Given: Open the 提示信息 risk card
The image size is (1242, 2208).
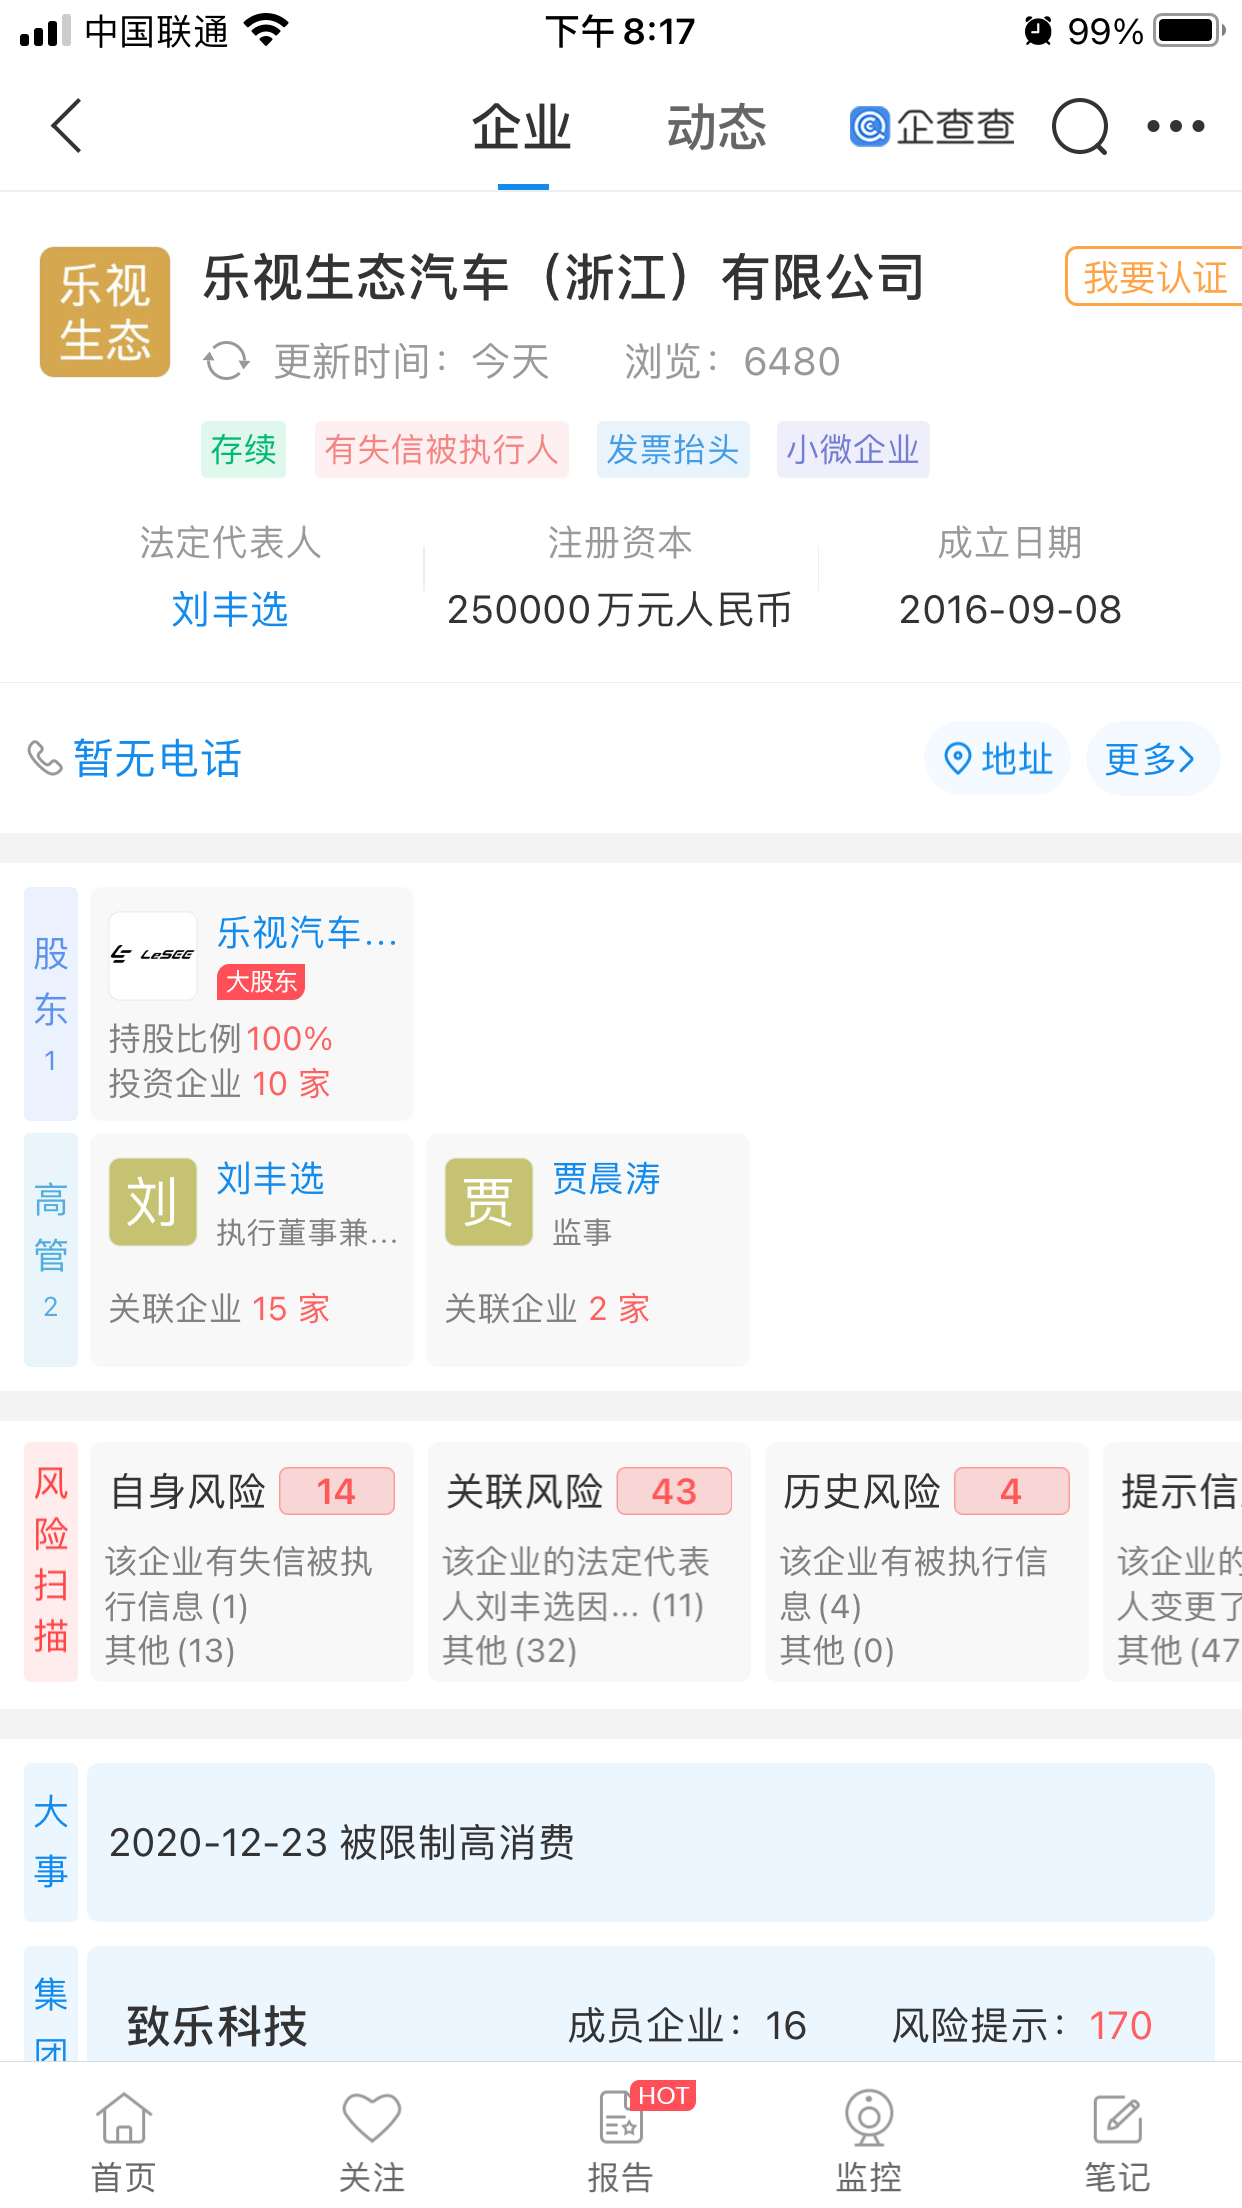Looking at the screenshot, I should [x=1173, y=1561].
